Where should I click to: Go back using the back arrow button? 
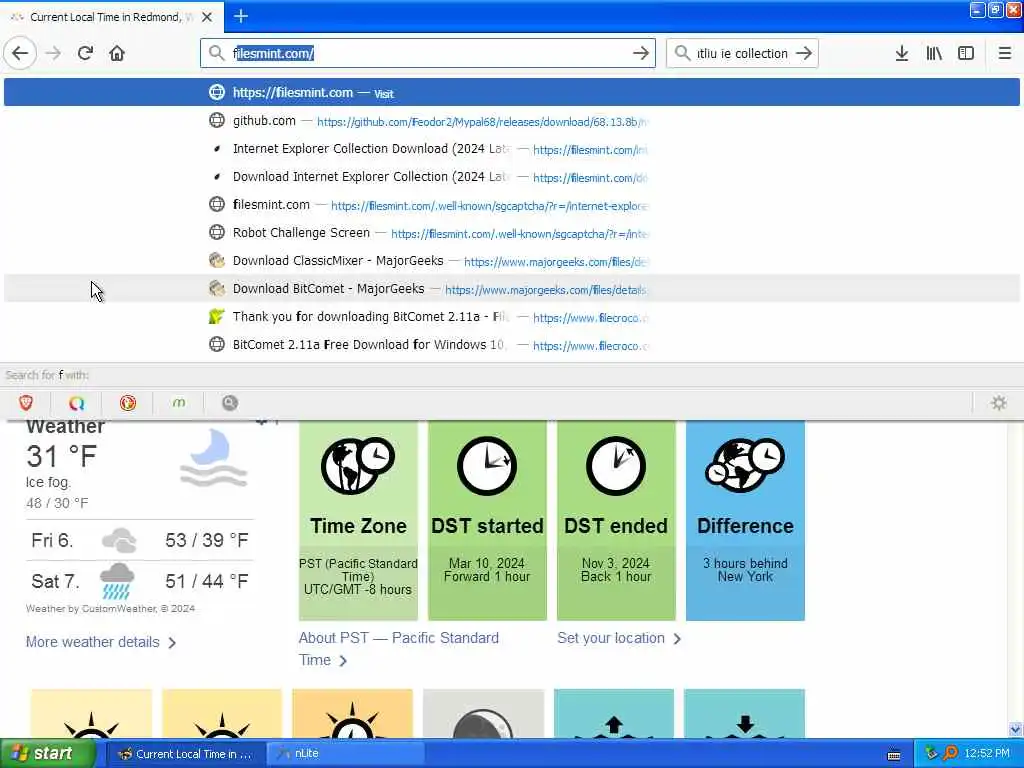pyautogui.click(x=20, y=53)
